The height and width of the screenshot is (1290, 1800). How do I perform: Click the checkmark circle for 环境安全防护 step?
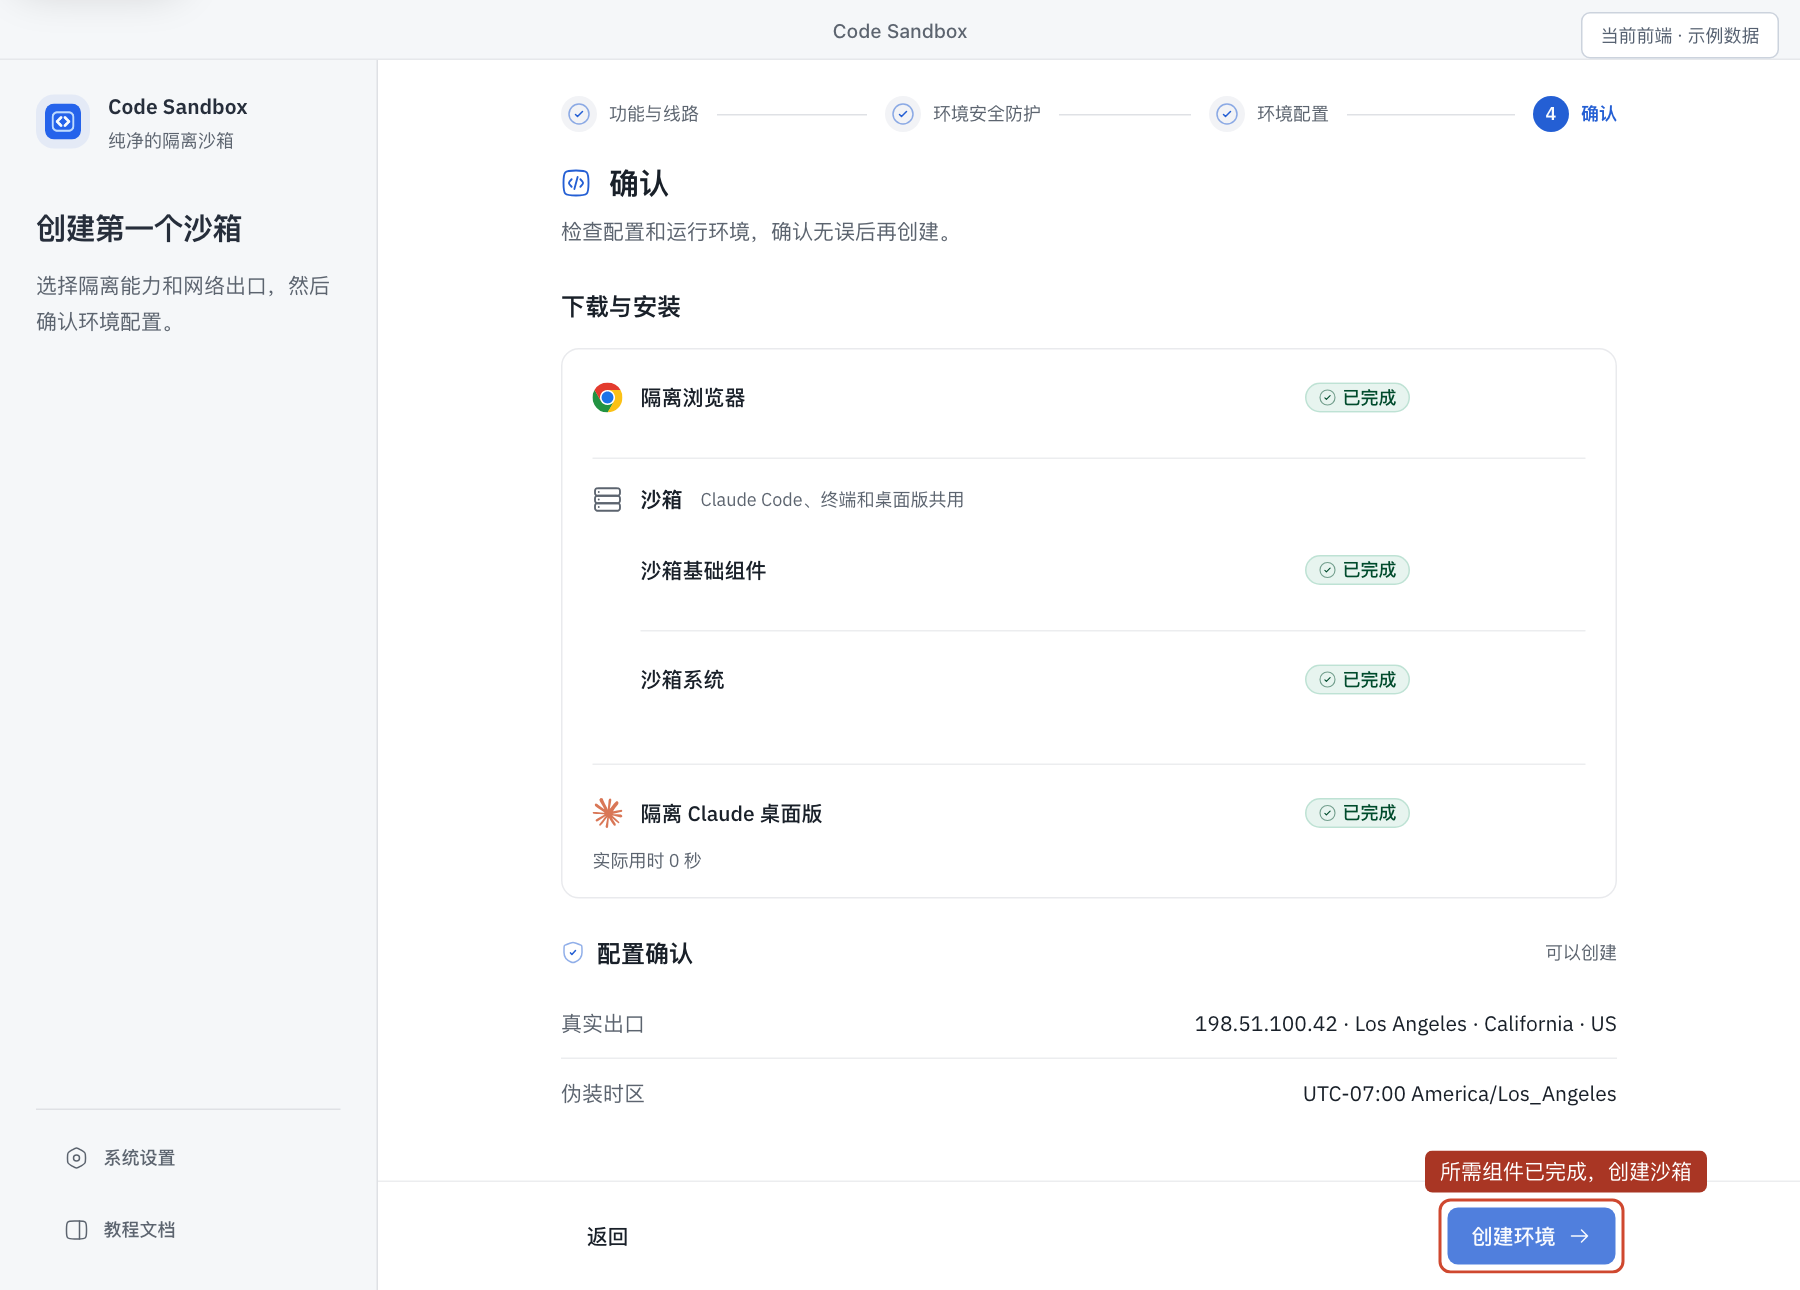(x=902, y=114)
